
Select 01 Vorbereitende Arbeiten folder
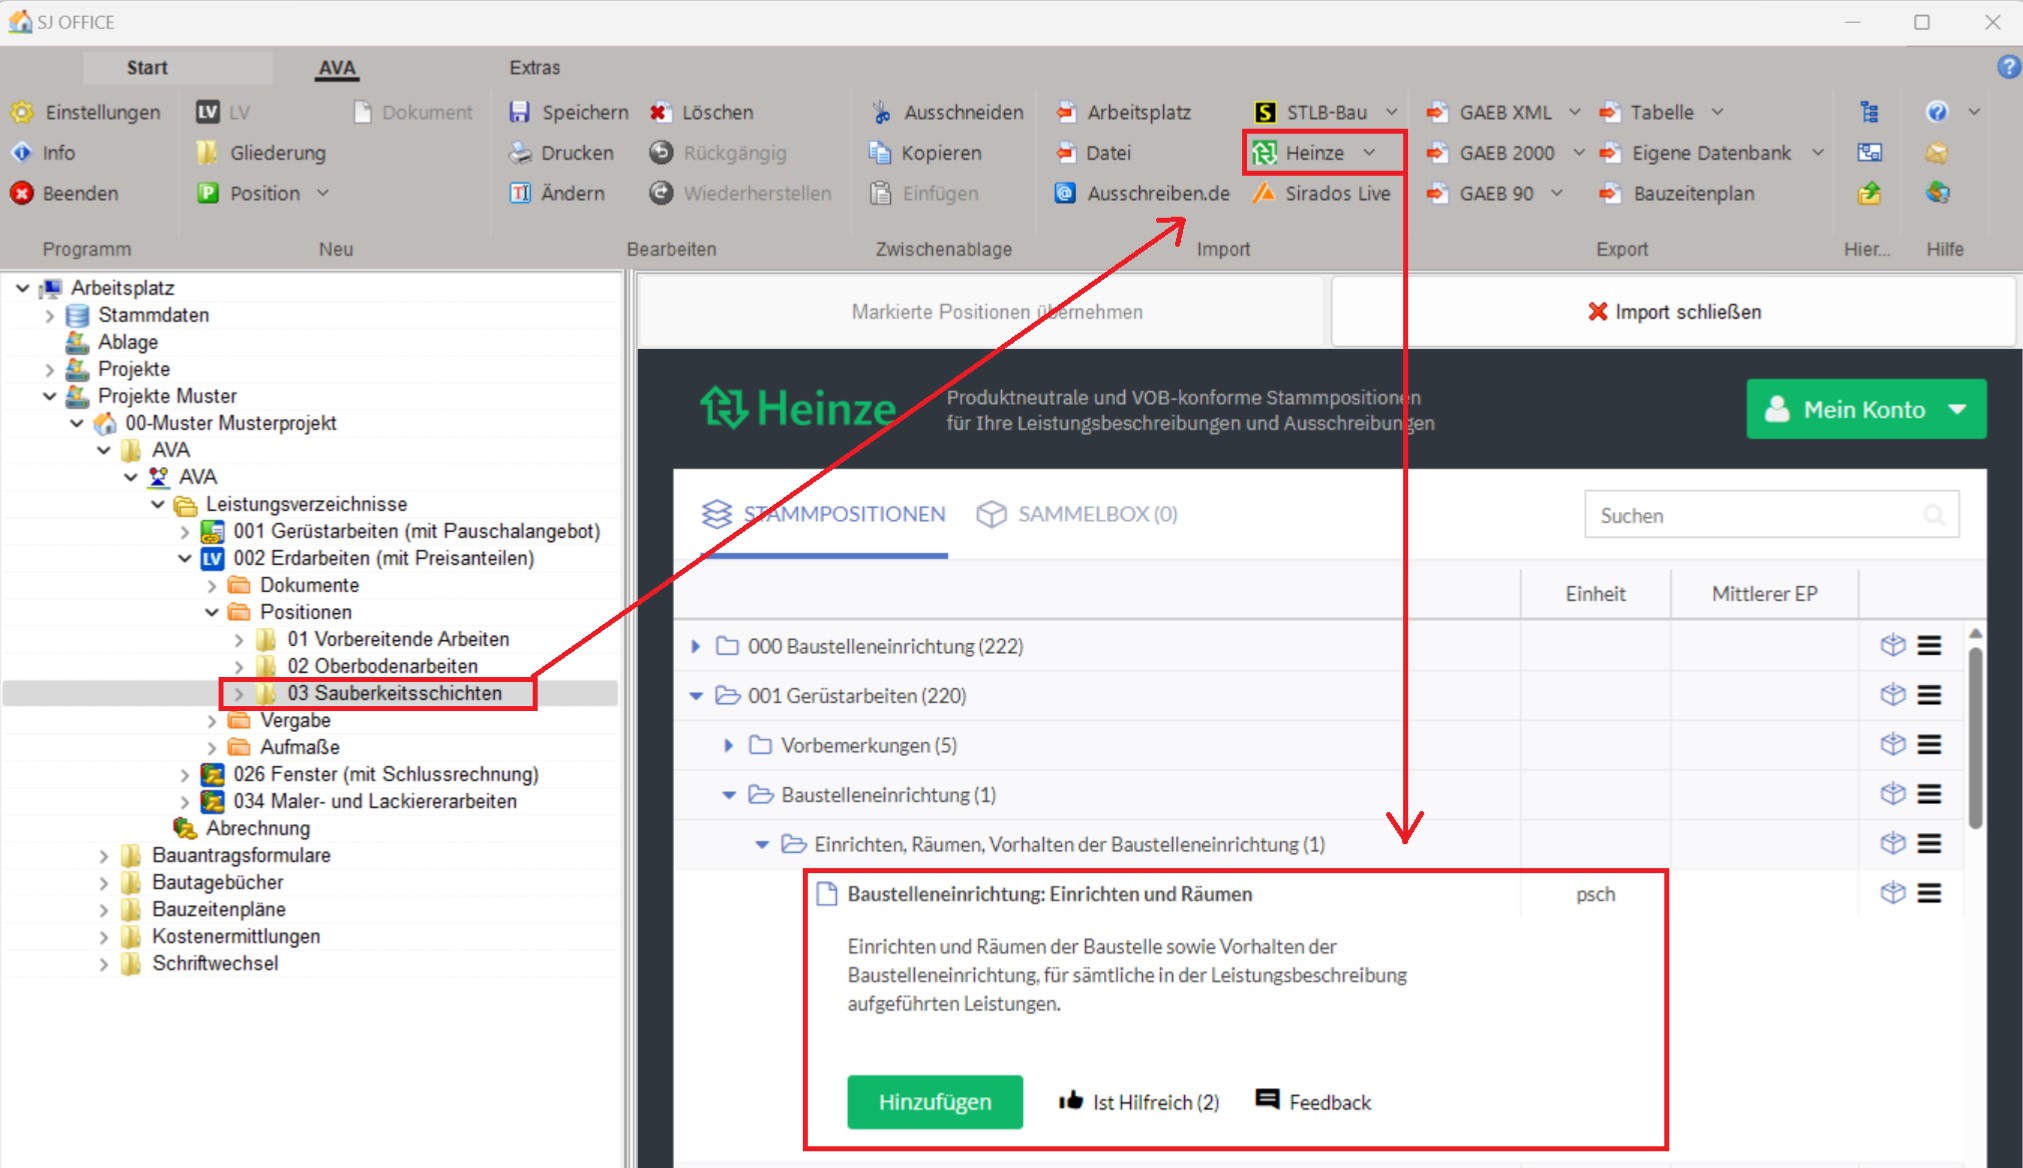tap(398, 639)
